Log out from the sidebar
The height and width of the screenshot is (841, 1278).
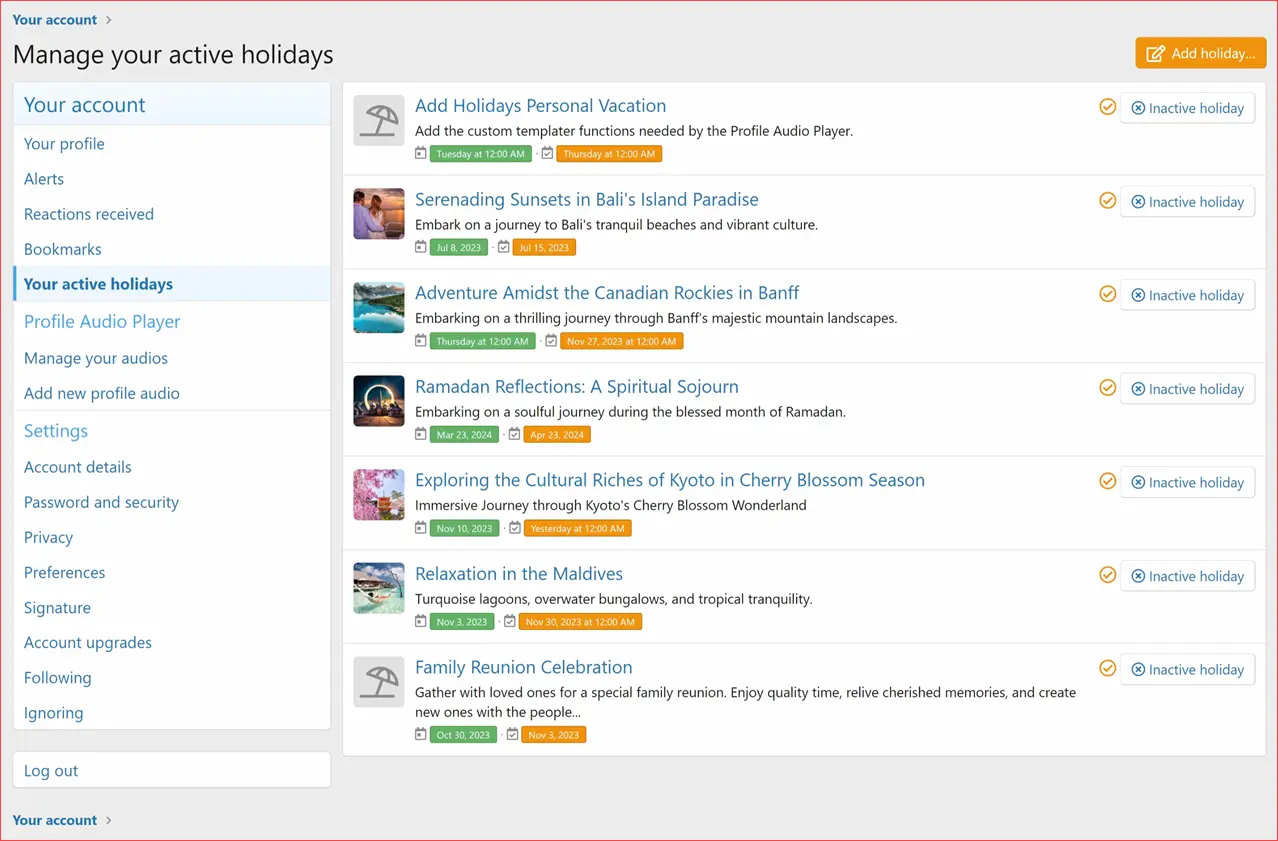51,771
